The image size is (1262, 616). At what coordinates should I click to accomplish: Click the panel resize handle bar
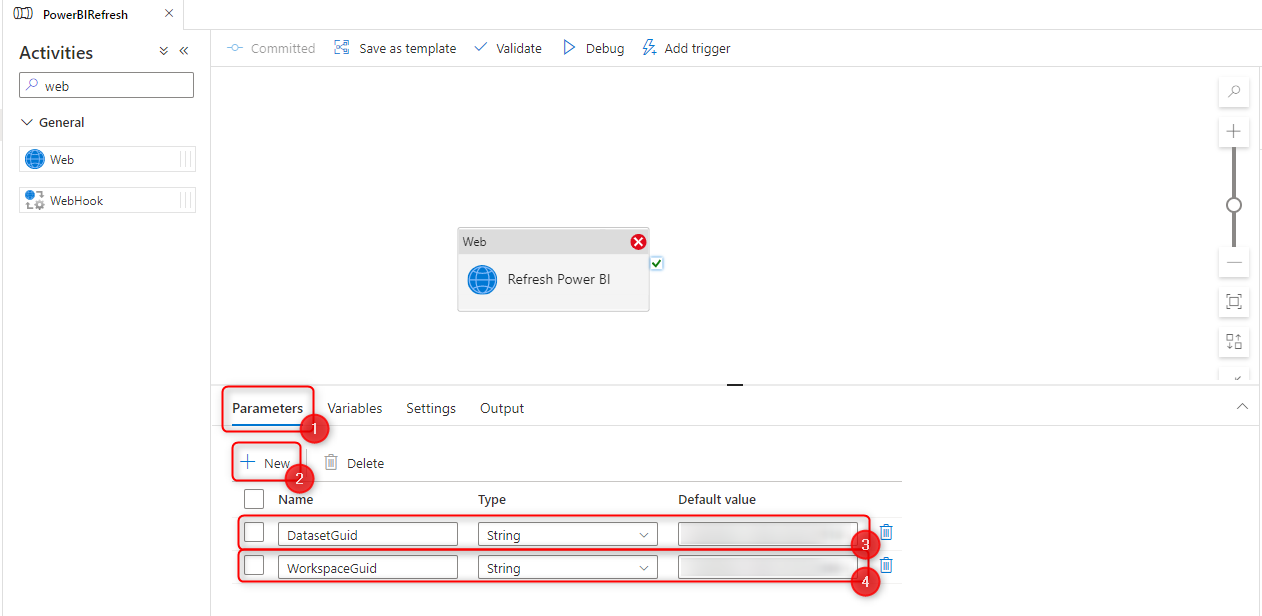(x=735, y=384)
